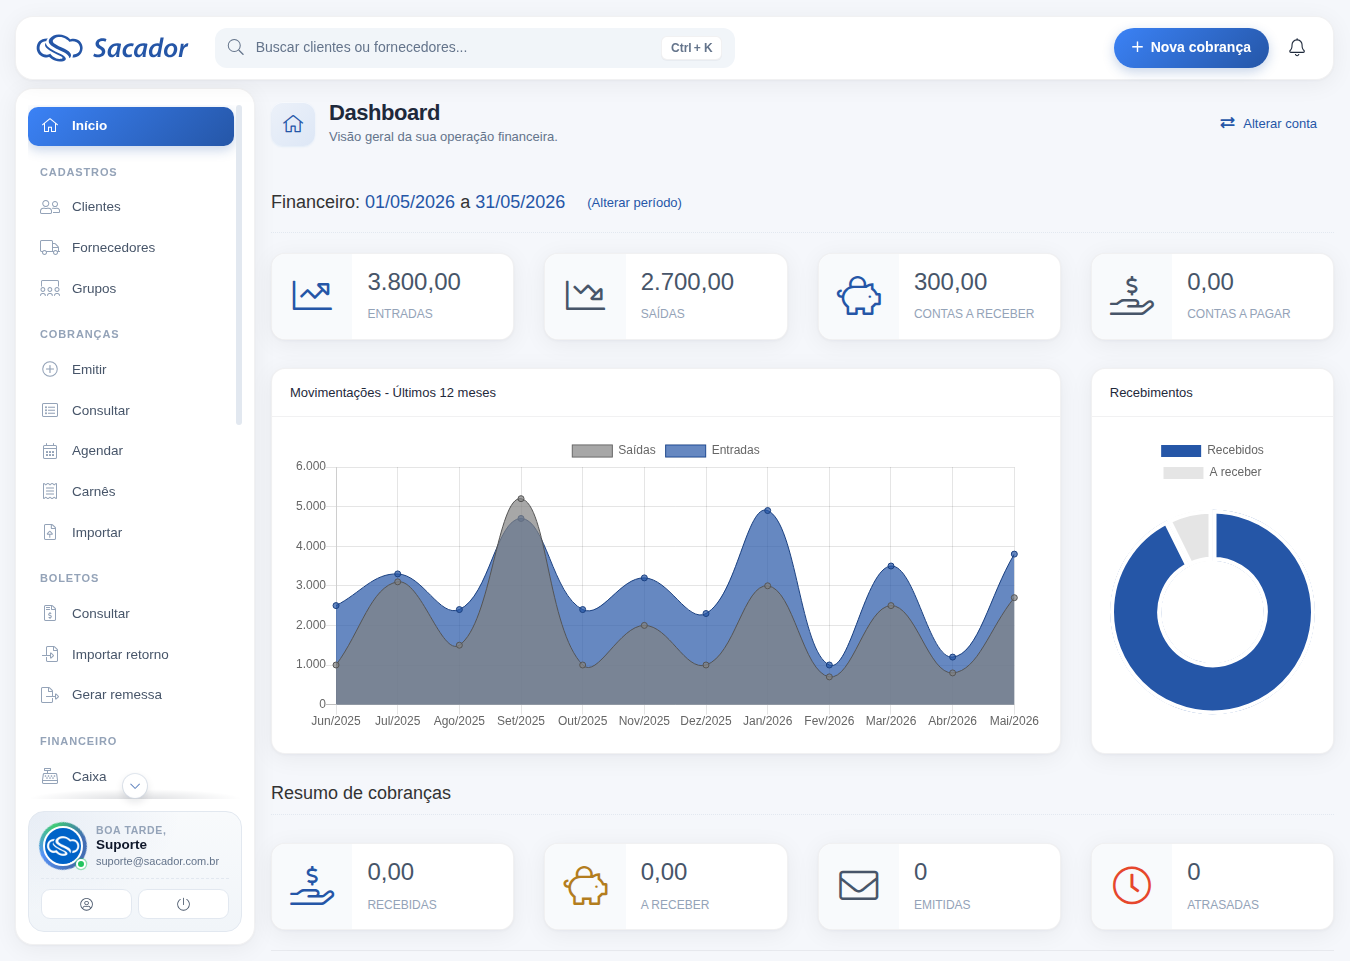The width and height of the screenshot is (1350, 961).
Task: Open Fornecedores menu item
Action: pos(131,248)
